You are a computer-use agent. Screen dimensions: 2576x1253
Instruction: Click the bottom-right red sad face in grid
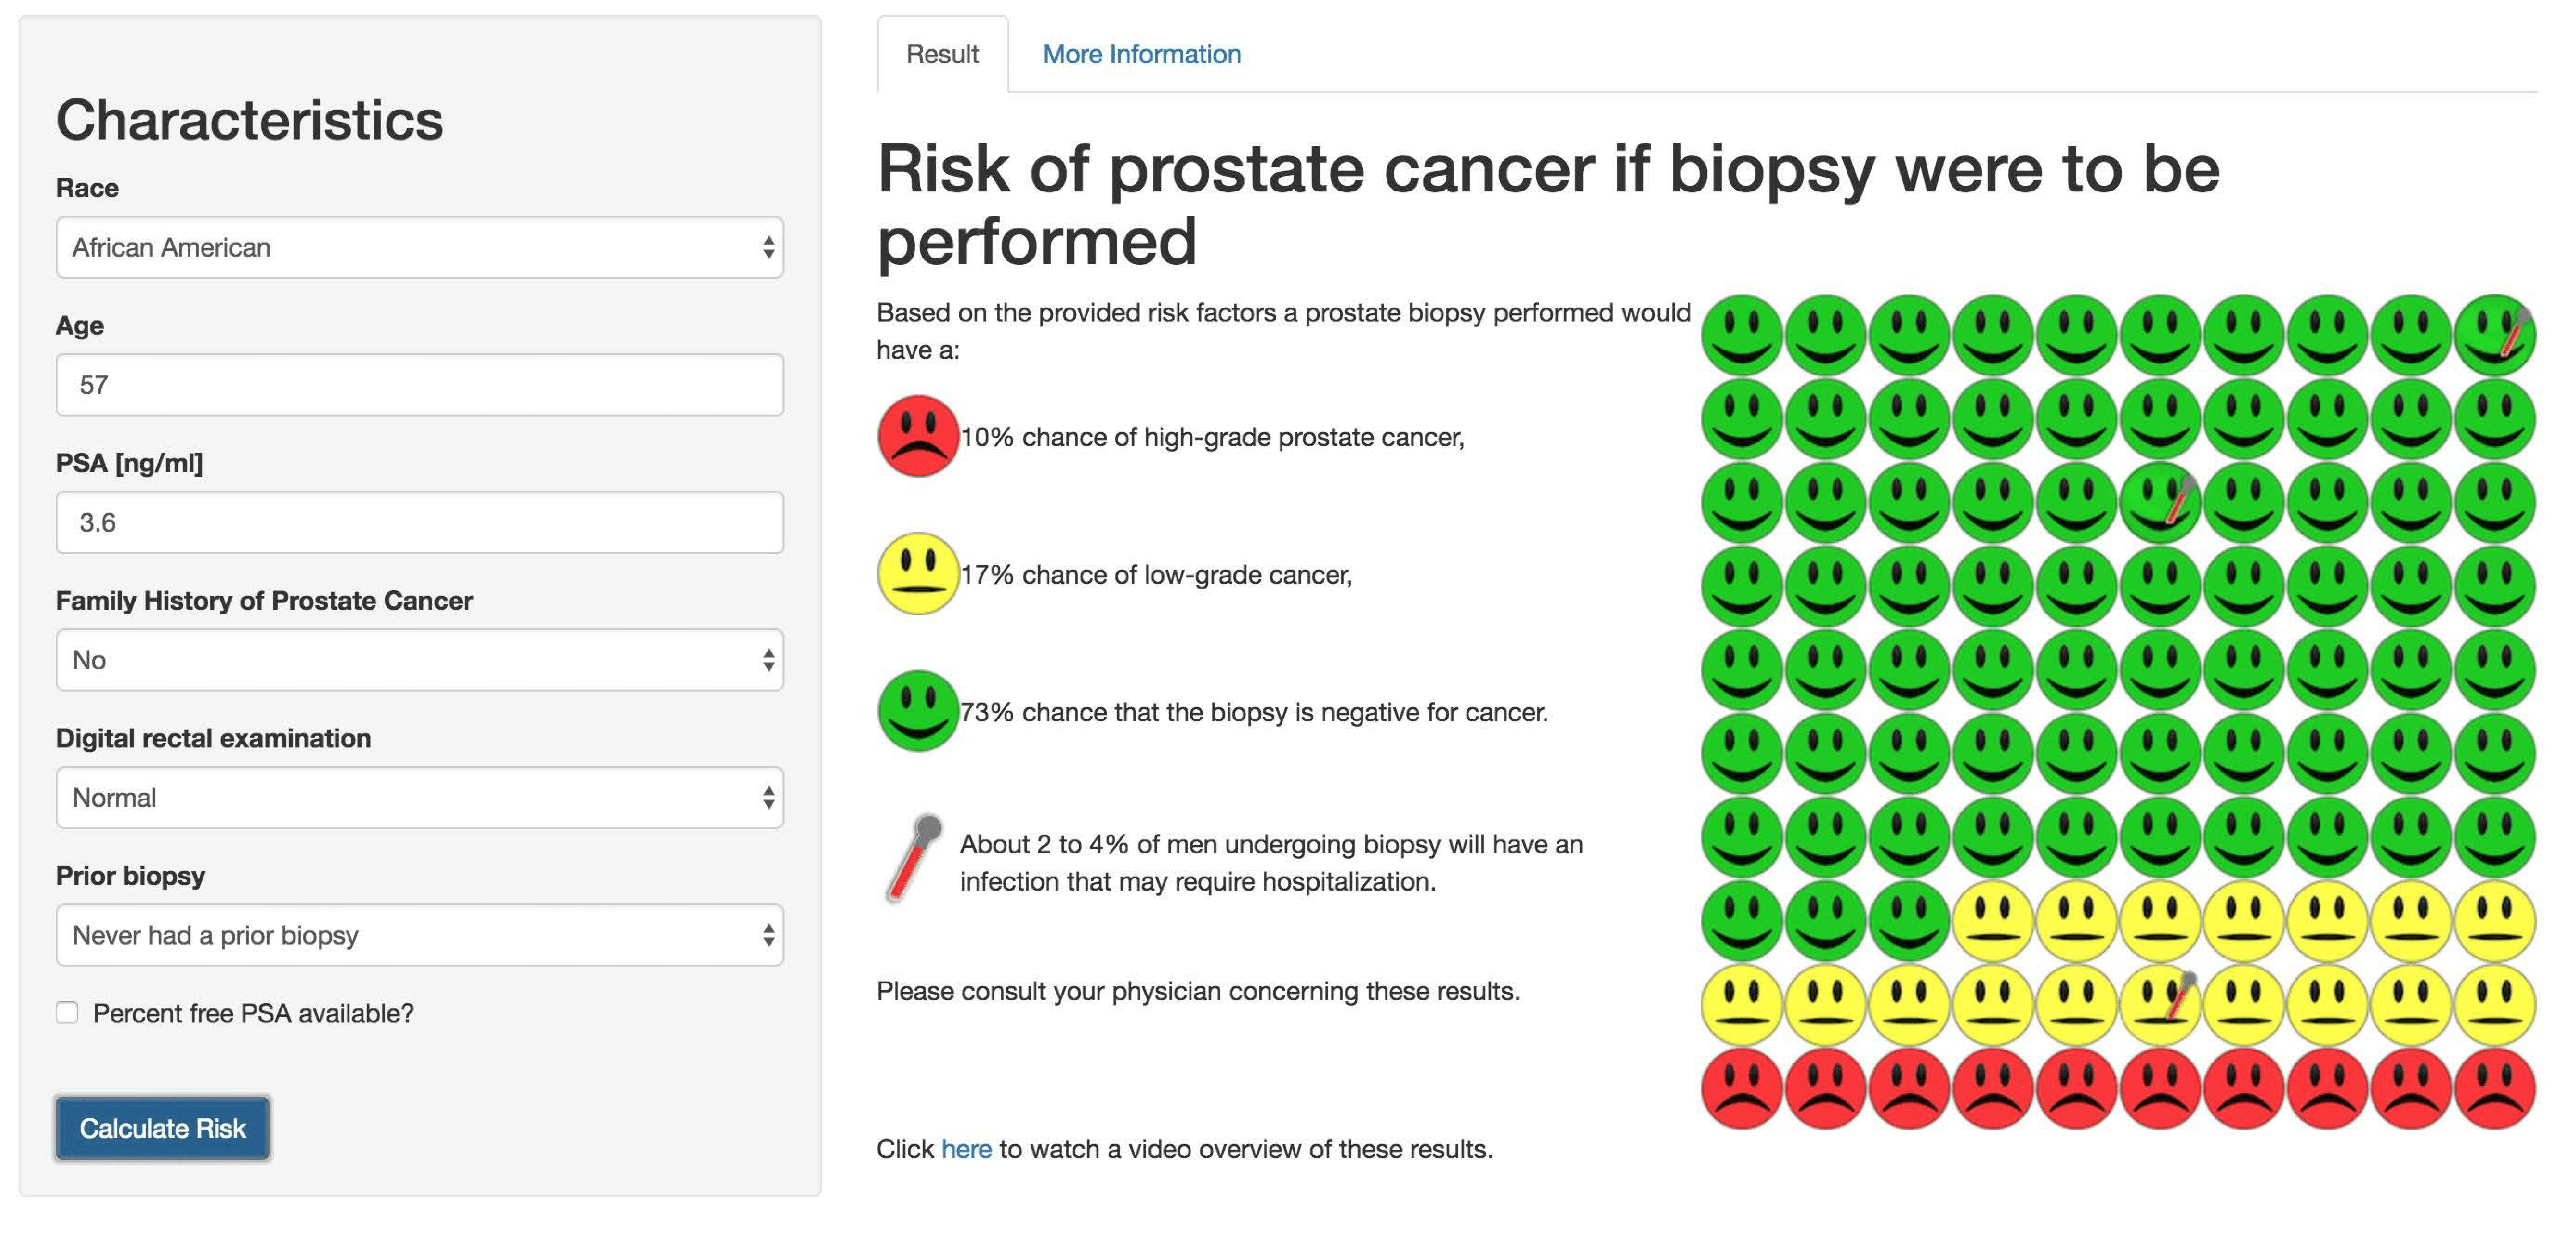(x=2494, y=1088)
